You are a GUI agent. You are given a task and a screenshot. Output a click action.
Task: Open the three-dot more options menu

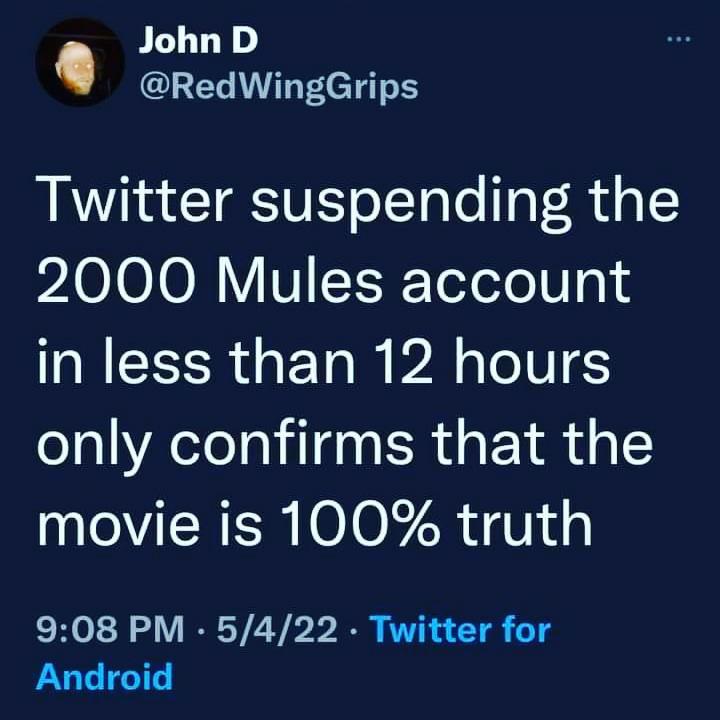[x=679, y=40]
